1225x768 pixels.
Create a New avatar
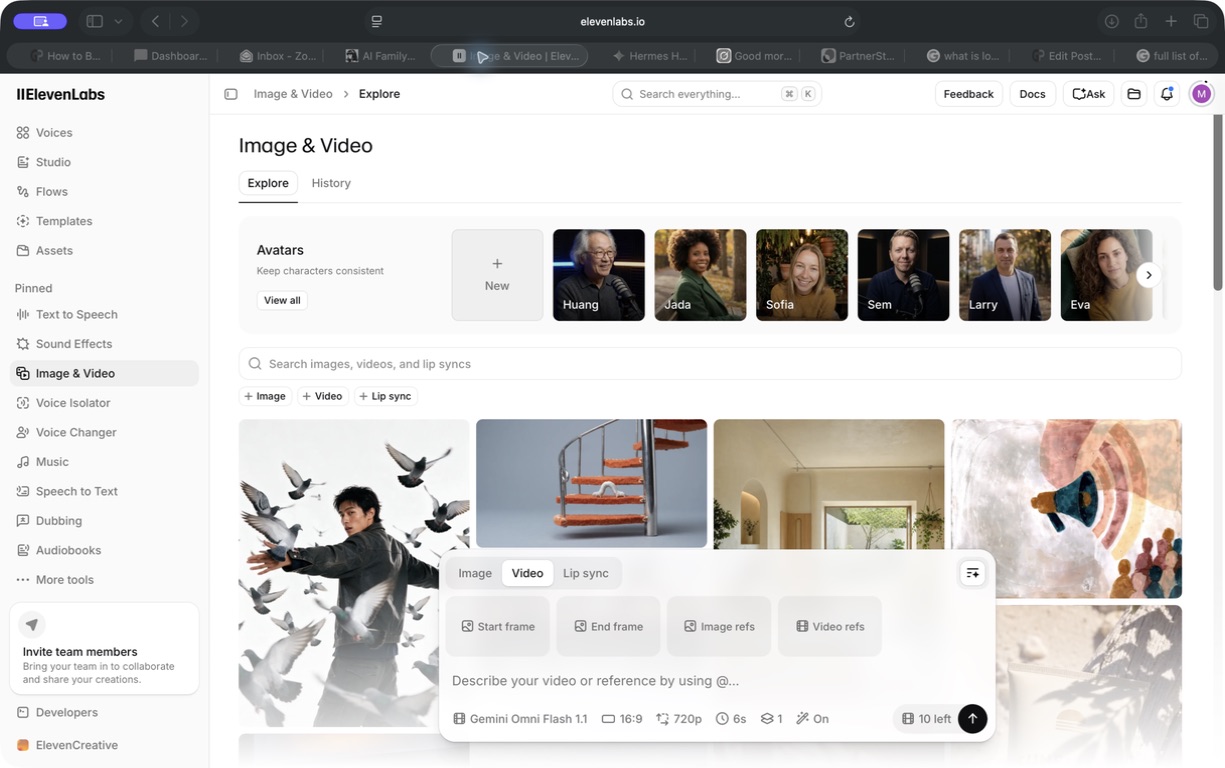coord(497,275)
